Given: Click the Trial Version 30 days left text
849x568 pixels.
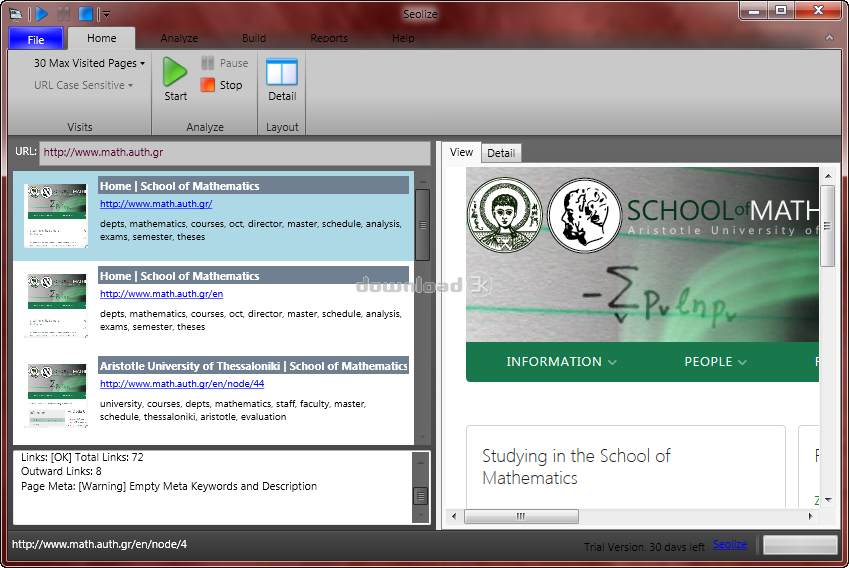Looking at the screenshot, I should pos(644,547).
